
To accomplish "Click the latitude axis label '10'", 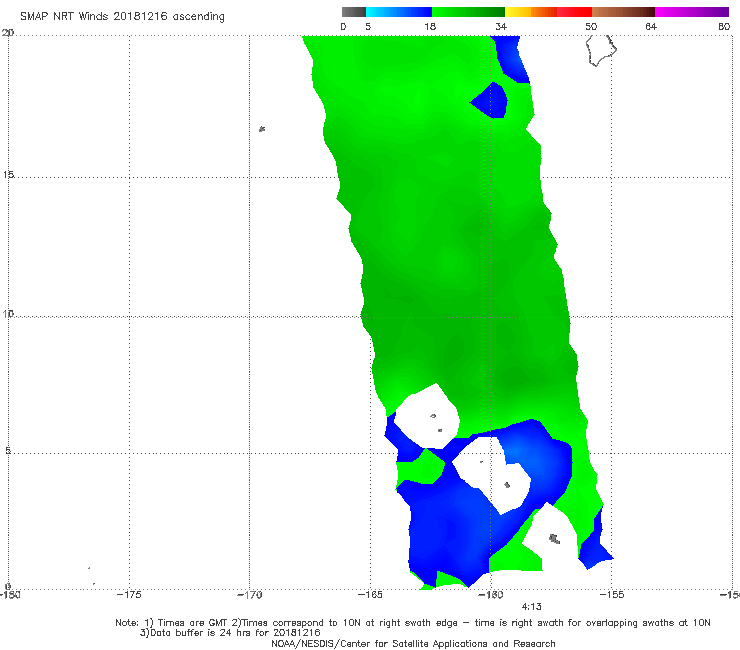I will pos(8,313).
